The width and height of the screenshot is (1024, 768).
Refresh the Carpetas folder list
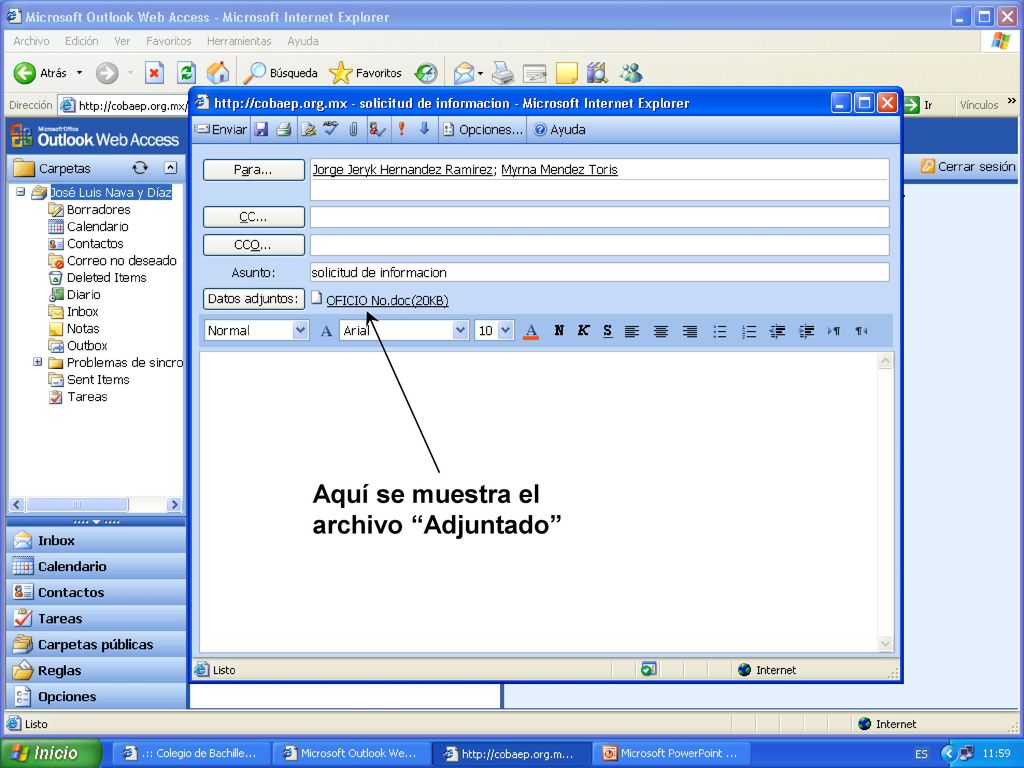[140, 168]
